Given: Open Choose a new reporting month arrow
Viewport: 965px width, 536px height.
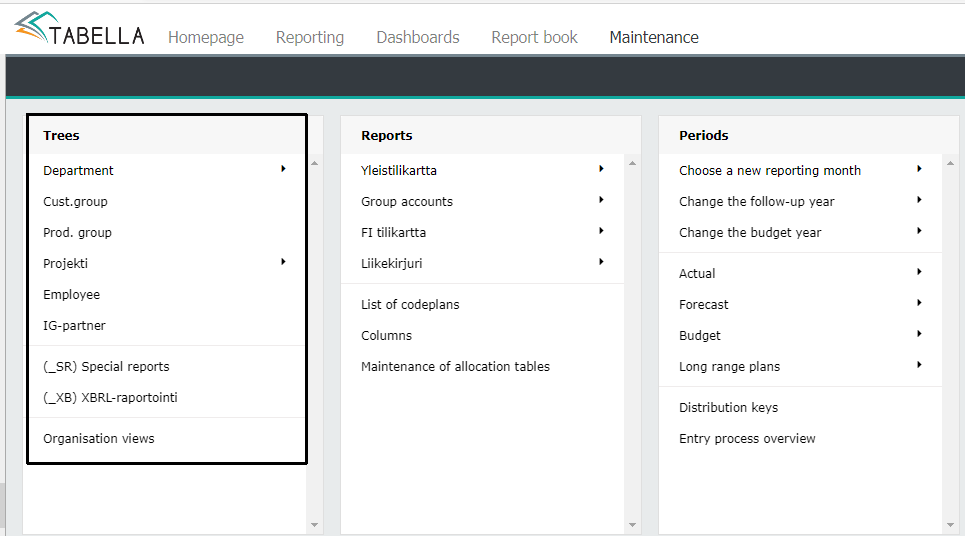Looking at the screenshot, I should click(919, 169).
